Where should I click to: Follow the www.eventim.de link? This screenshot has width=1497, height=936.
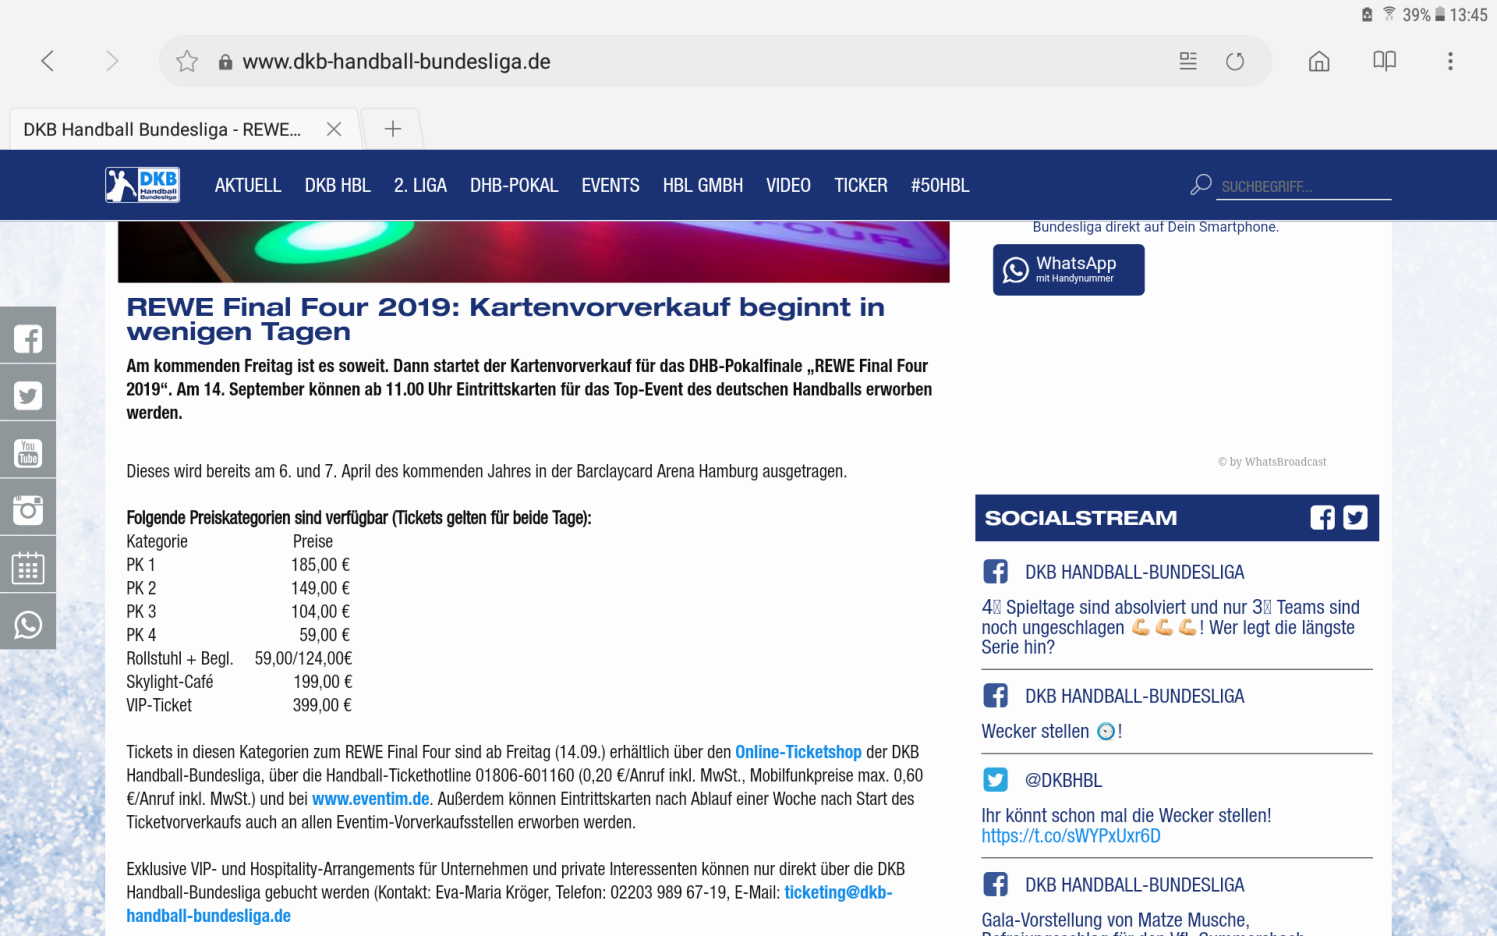(370, 799)
